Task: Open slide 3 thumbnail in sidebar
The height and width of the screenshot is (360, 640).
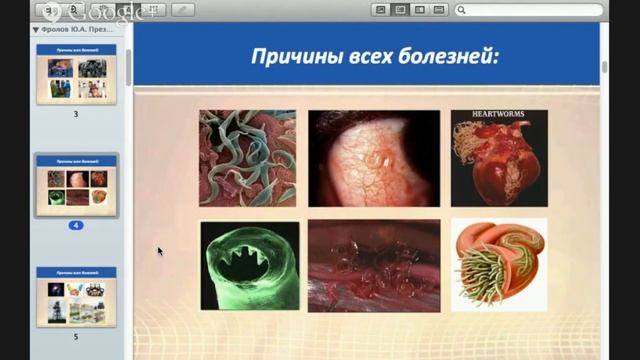Action: 76,74
